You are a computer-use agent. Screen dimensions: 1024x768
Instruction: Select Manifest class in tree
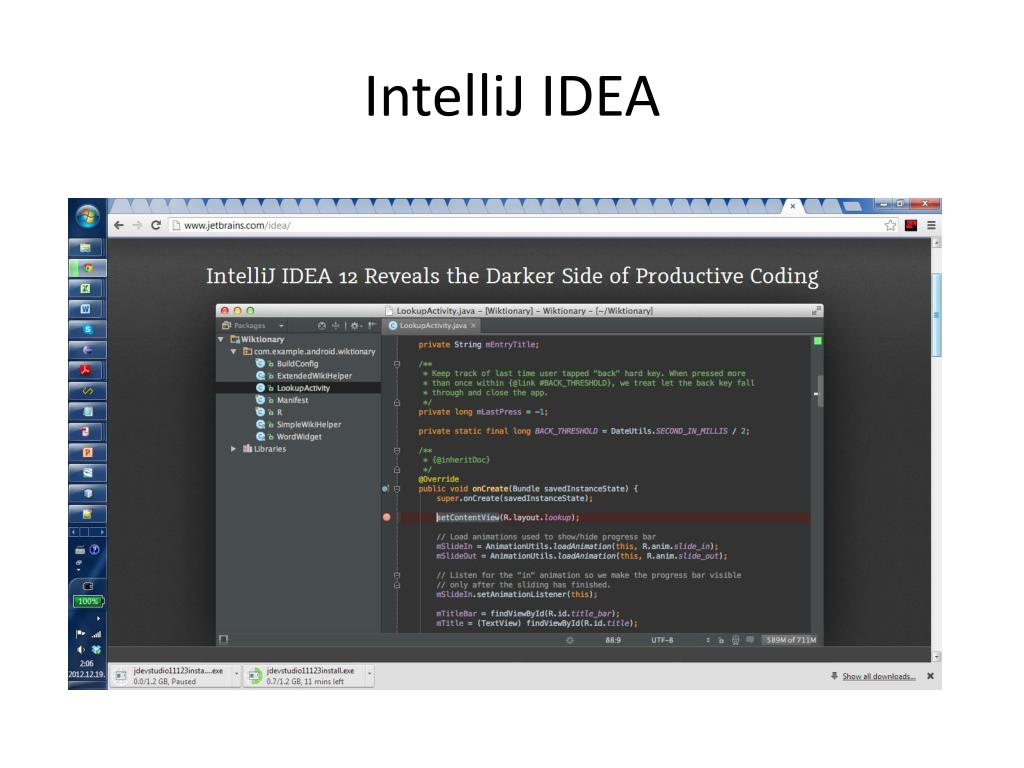pos(292,400)
